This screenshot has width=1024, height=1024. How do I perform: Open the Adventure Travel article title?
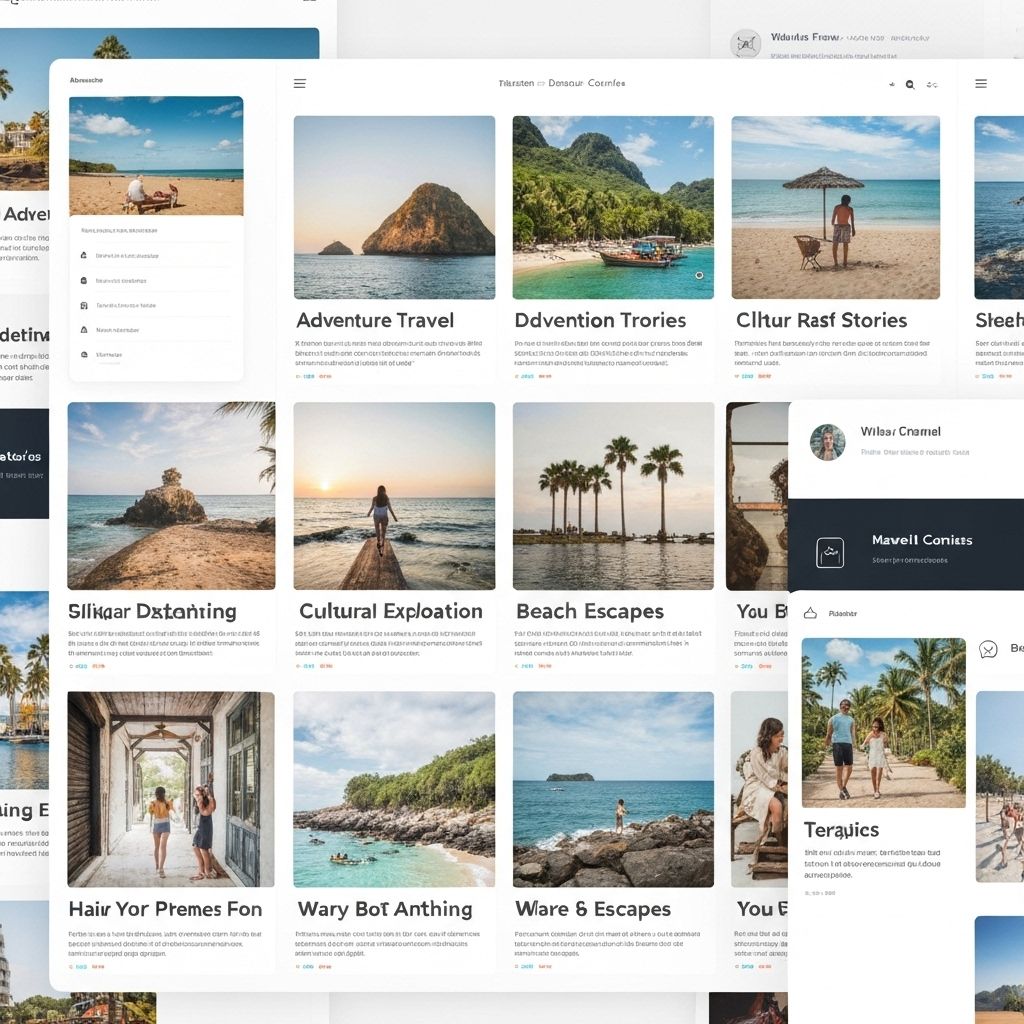(375, 321)
